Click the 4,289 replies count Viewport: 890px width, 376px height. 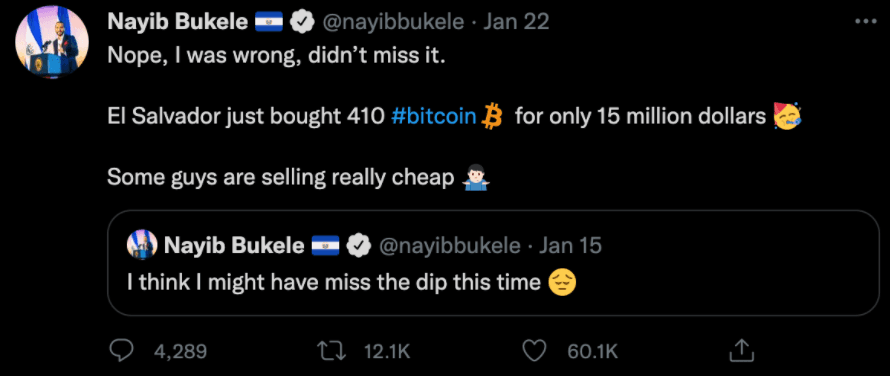point(180,352)
